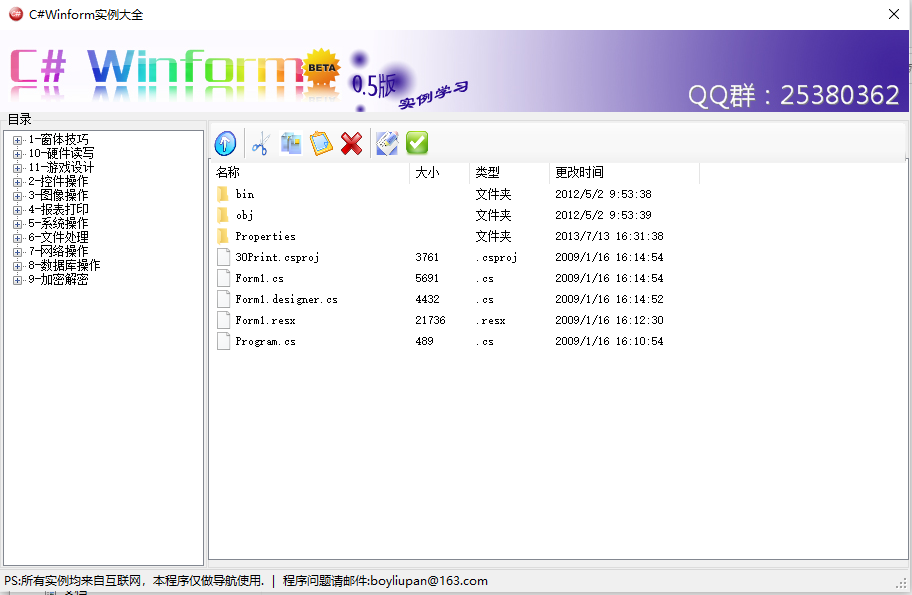Select the 2-控件操作 tree label
Image resolution: width=912 pixels, height=595 pixels.
[x=58, y=181]
